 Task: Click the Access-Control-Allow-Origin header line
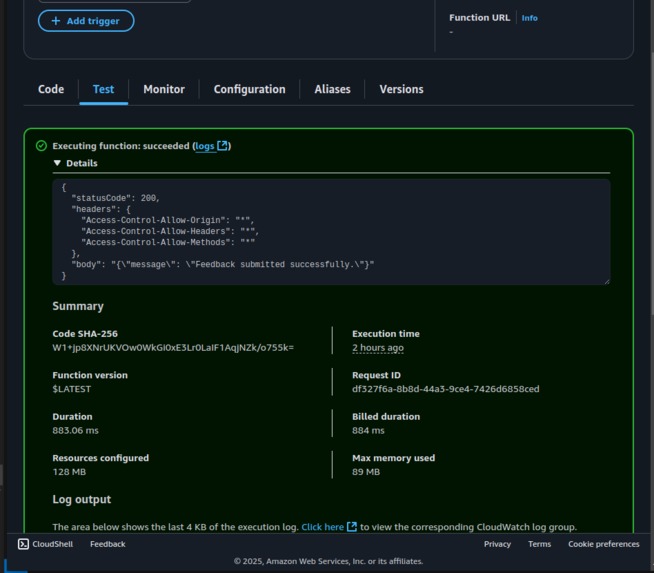pyautogui.click(x=168, y=220)
